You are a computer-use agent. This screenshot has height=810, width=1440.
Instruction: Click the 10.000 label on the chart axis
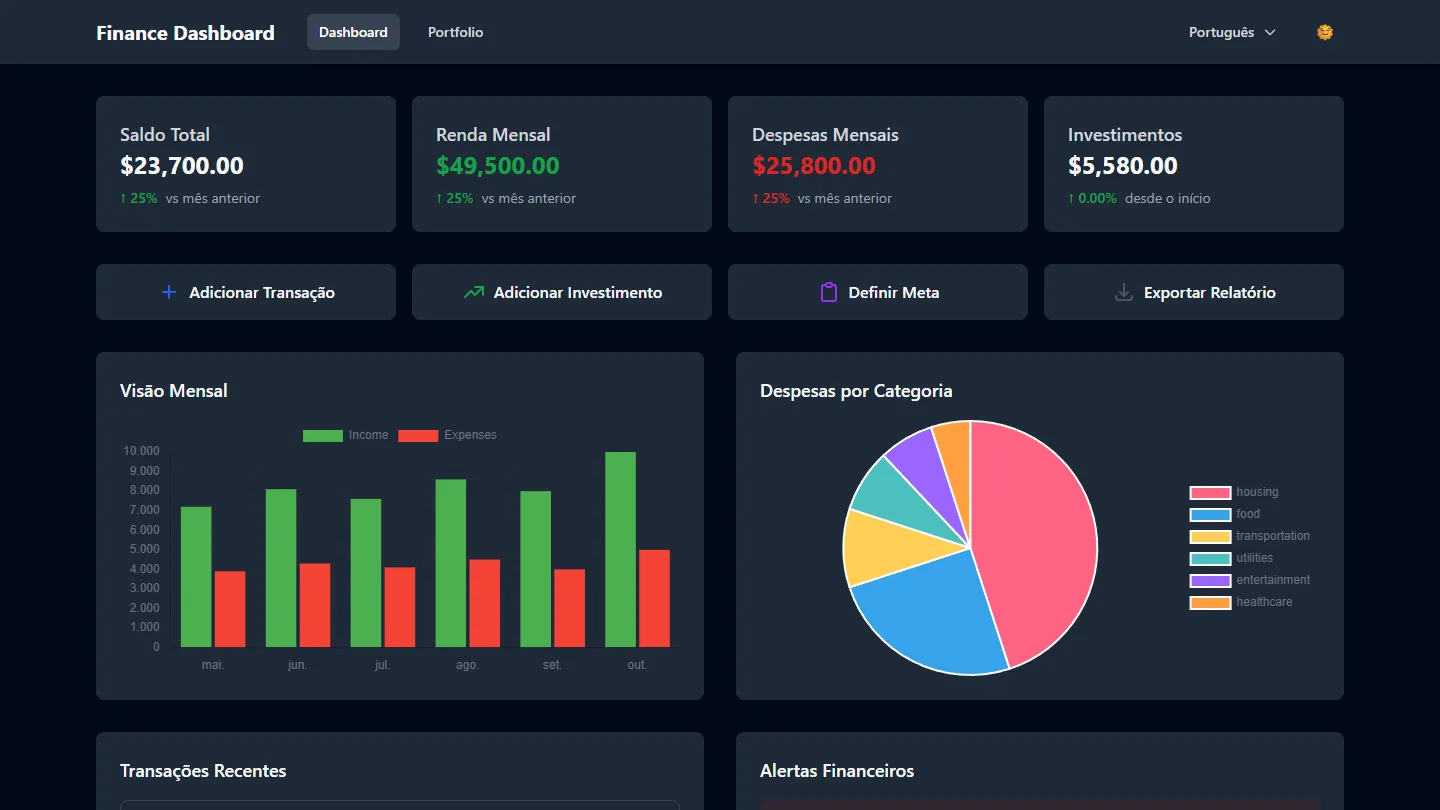click(141, 451)
